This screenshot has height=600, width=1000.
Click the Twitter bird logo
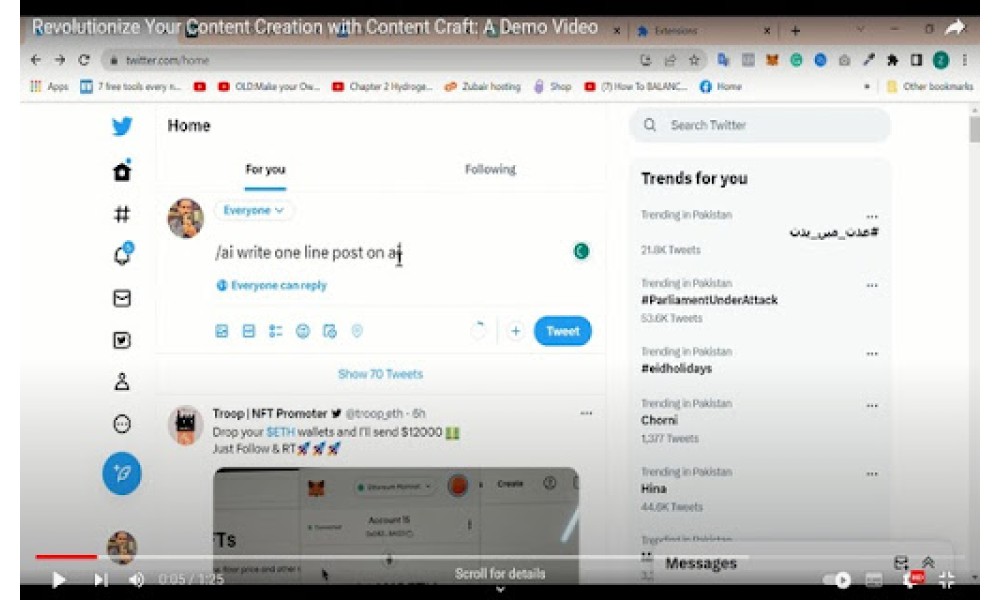coord(122,126)
